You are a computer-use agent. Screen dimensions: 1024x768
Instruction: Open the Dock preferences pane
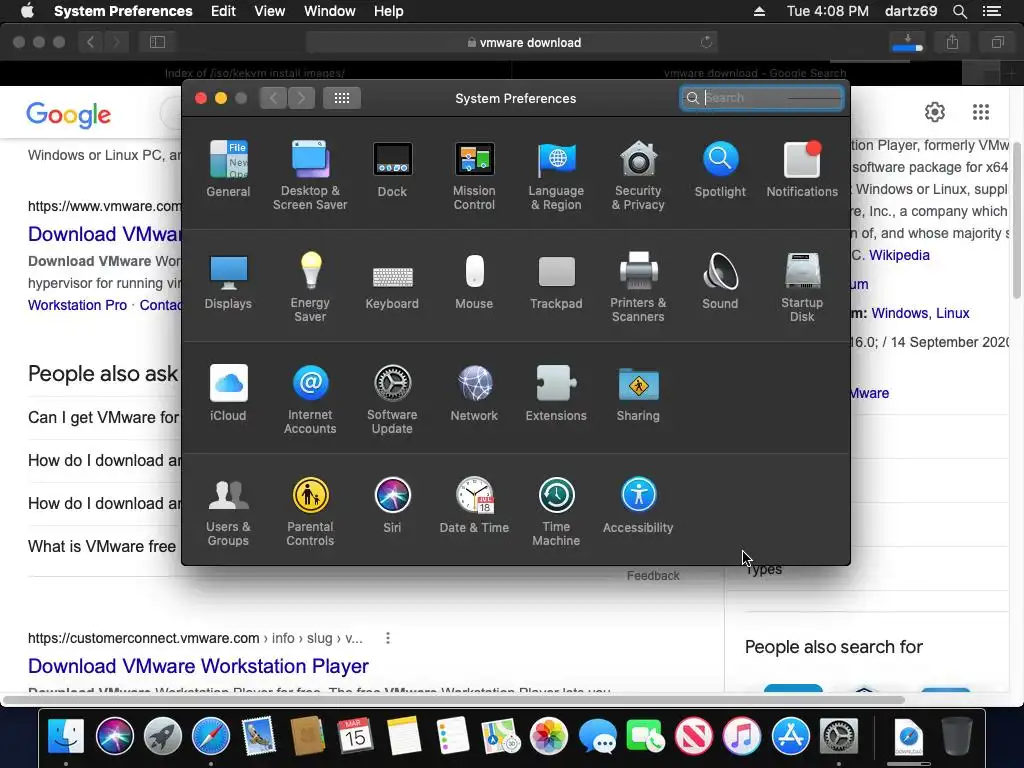(x=392, y=168)
